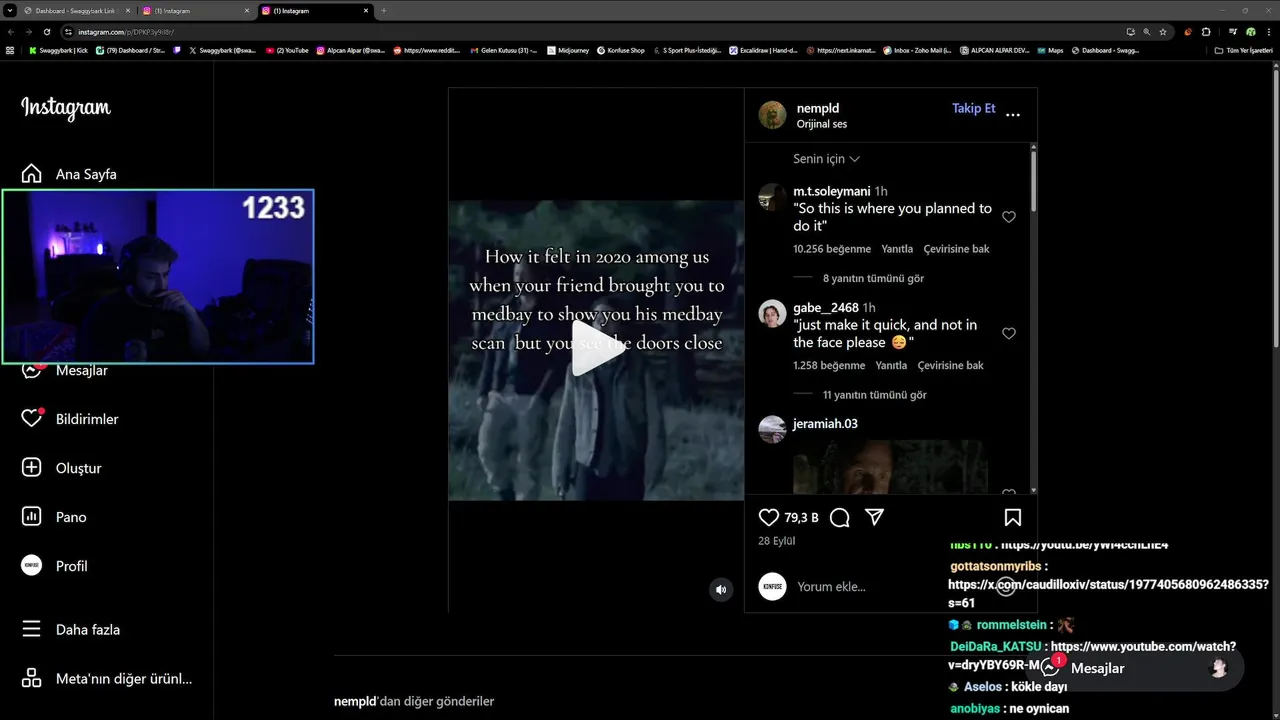Viewport: 1280px width, 720px height.
Task: Toggle video sound mute button
Action: (x=721, y=590)
